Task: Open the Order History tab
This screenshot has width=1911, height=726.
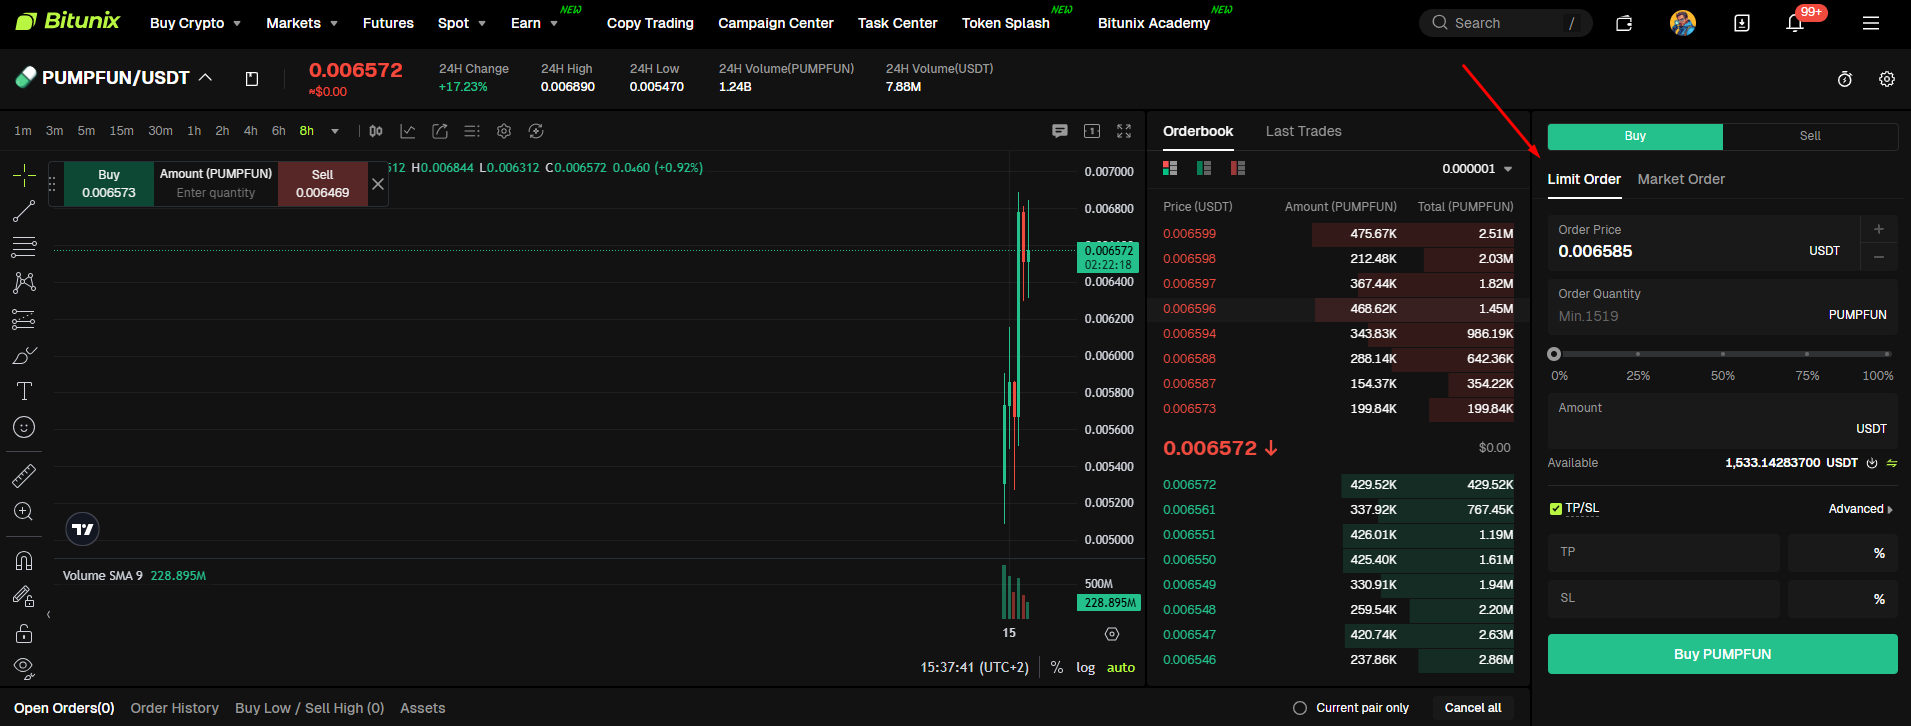Action: click(x=174, y=708)
